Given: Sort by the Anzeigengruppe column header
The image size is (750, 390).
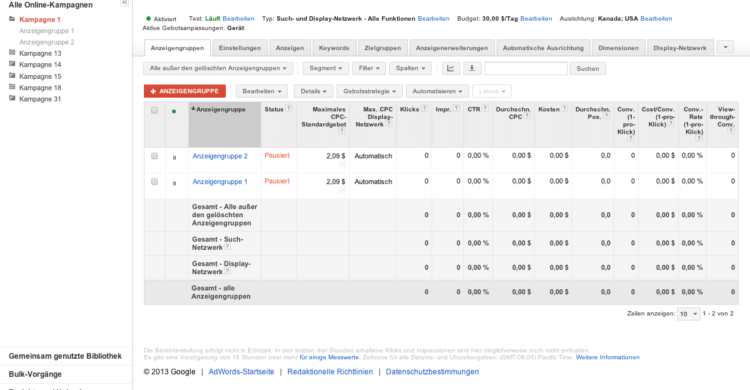Looking at the screenshot, I should pos(221,110).
